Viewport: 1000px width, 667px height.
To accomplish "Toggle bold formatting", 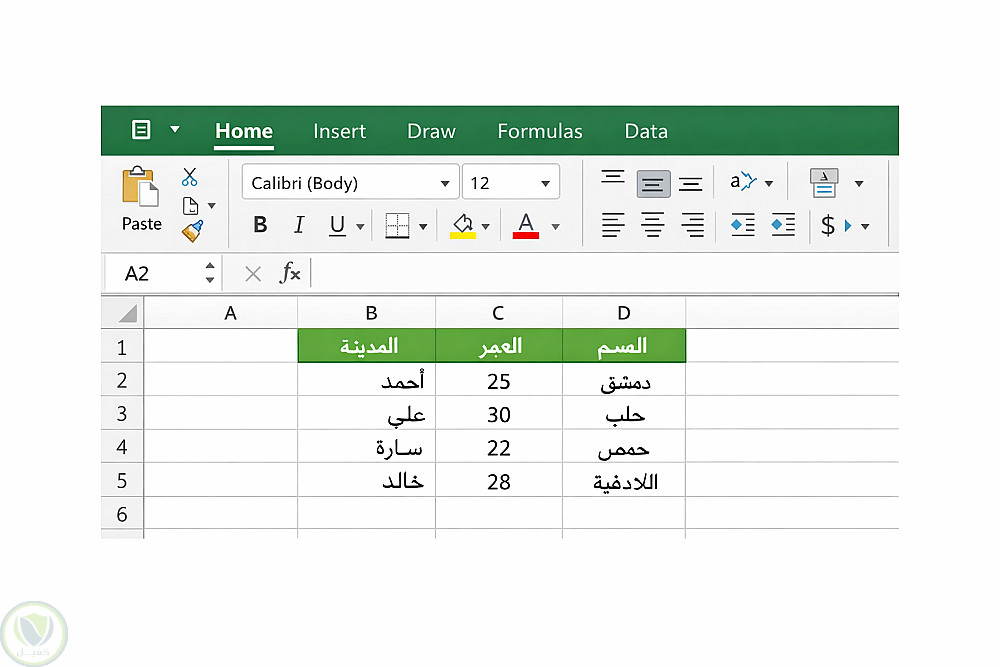I will [260, 226].
